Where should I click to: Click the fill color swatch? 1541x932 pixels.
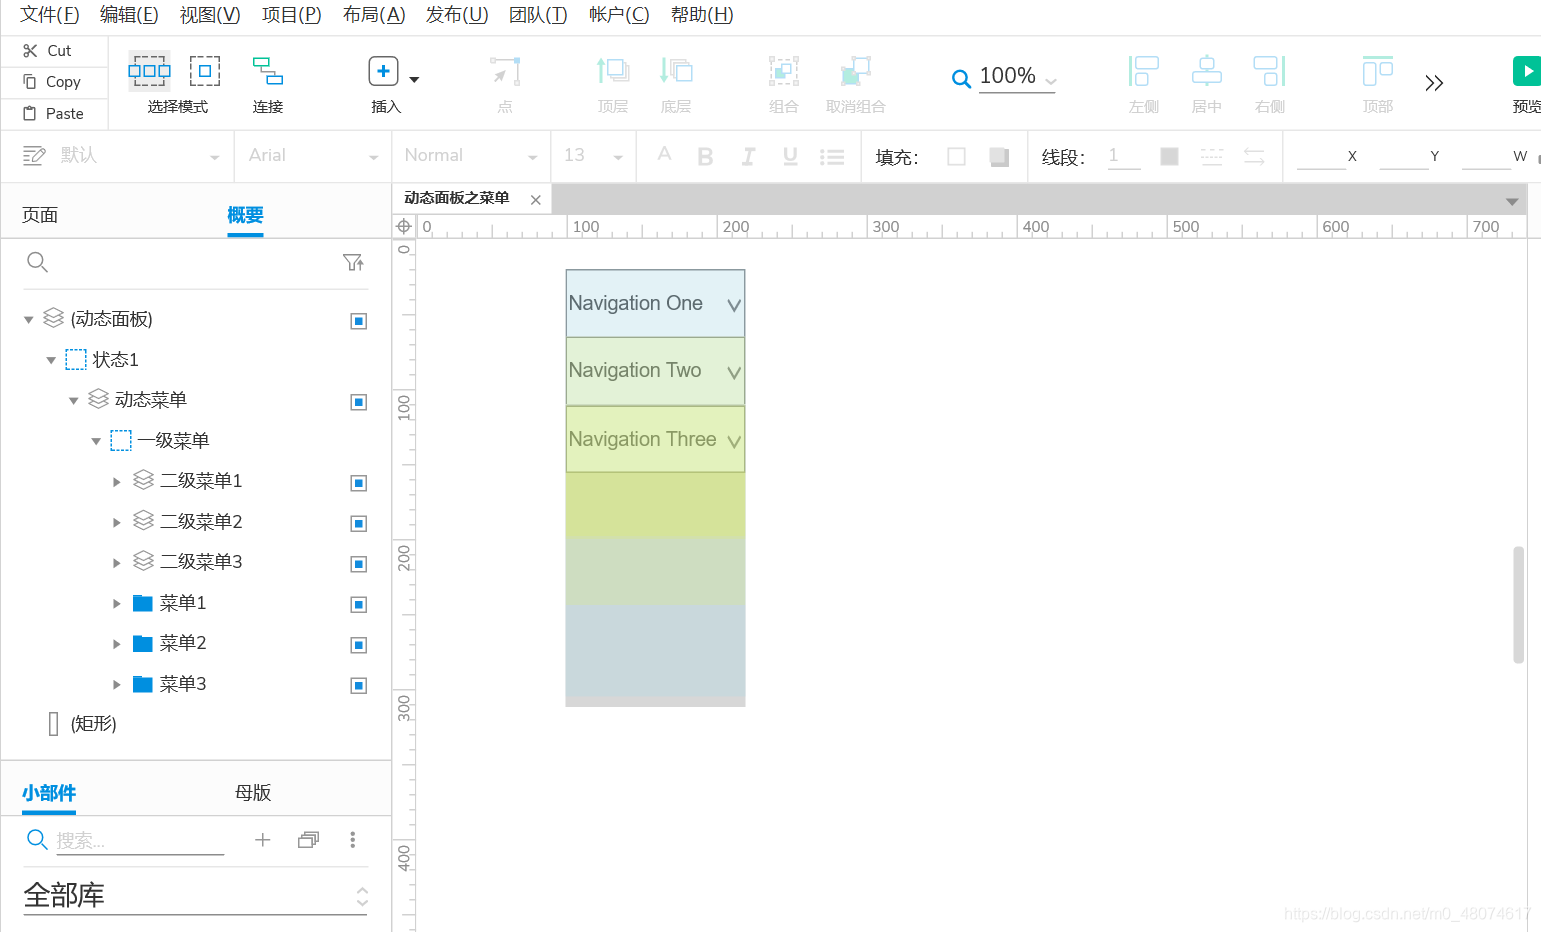tap(956, 156)
